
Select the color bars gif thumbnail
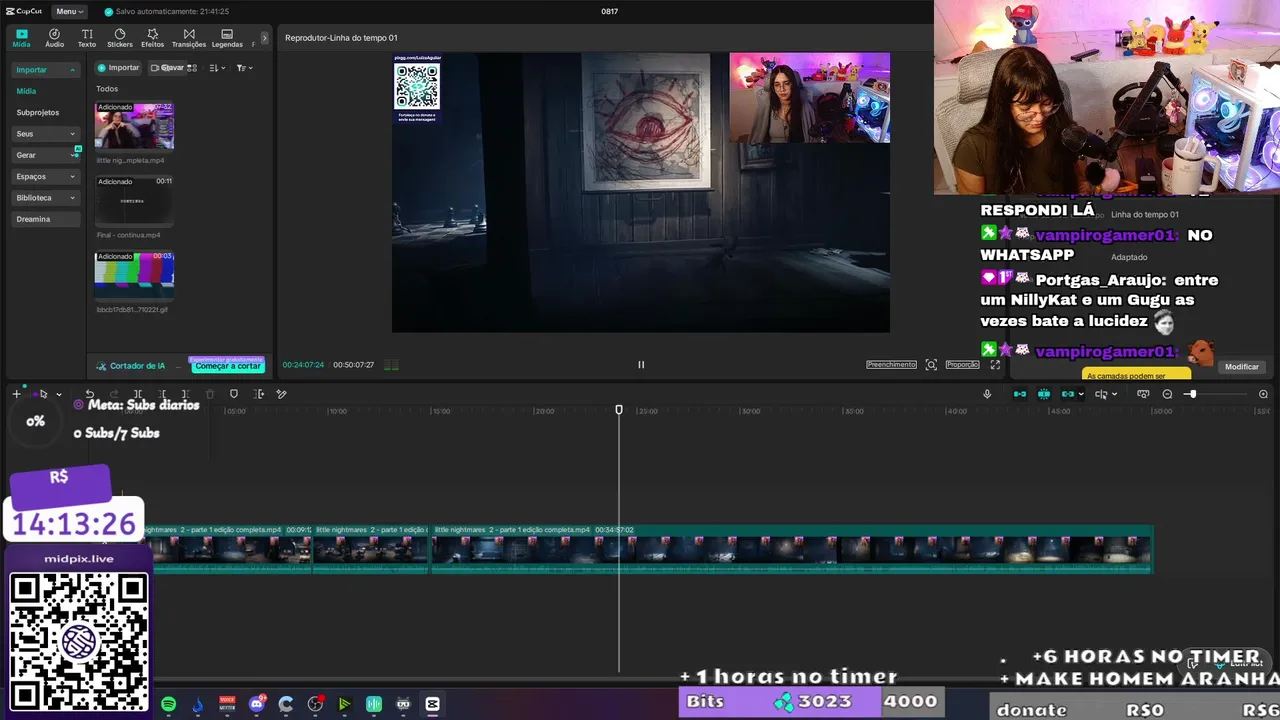pyautogui.click(x=134, y=275)
